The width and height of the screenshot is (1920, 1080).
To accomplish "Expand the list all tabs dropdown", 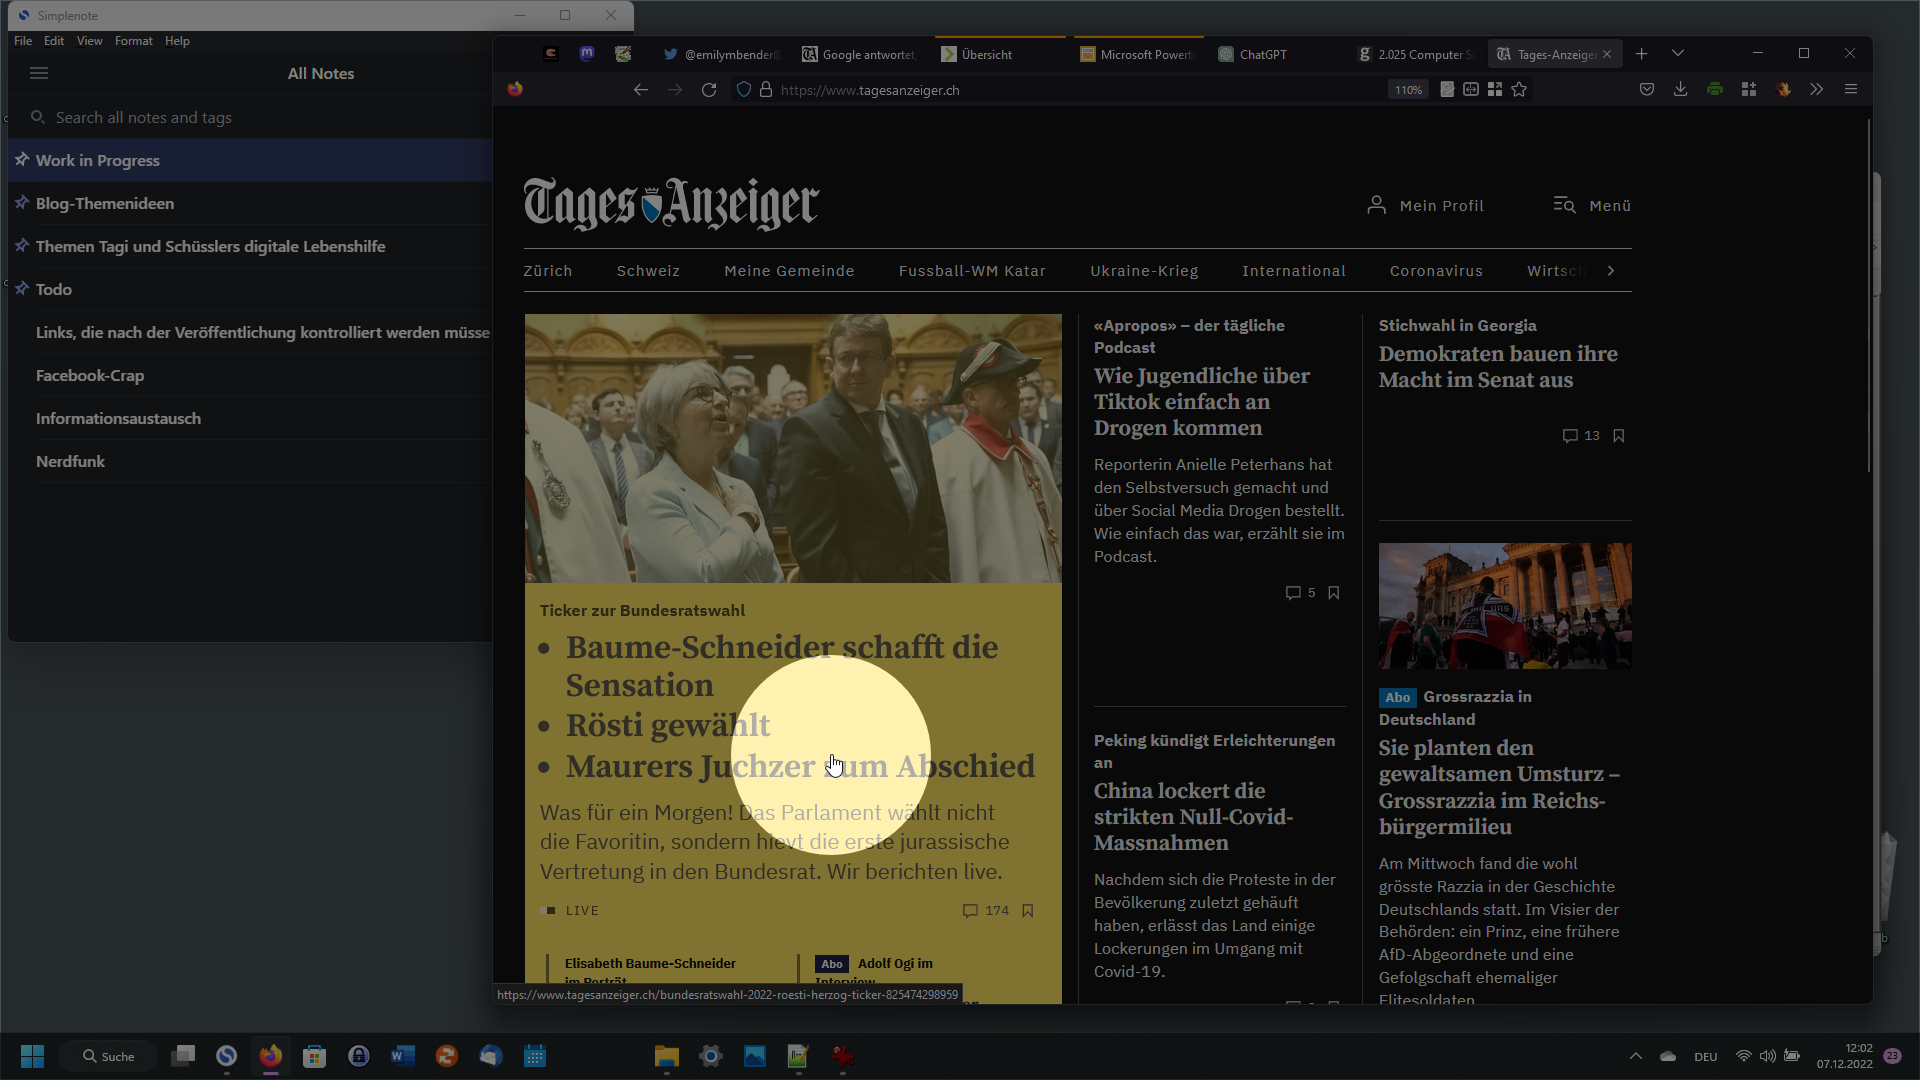I will 1678,54.
